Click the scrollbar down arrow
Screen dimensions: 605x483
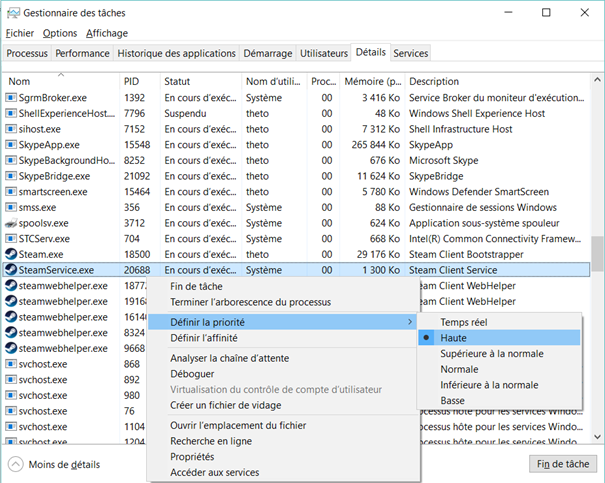click(x=597, y=437)
